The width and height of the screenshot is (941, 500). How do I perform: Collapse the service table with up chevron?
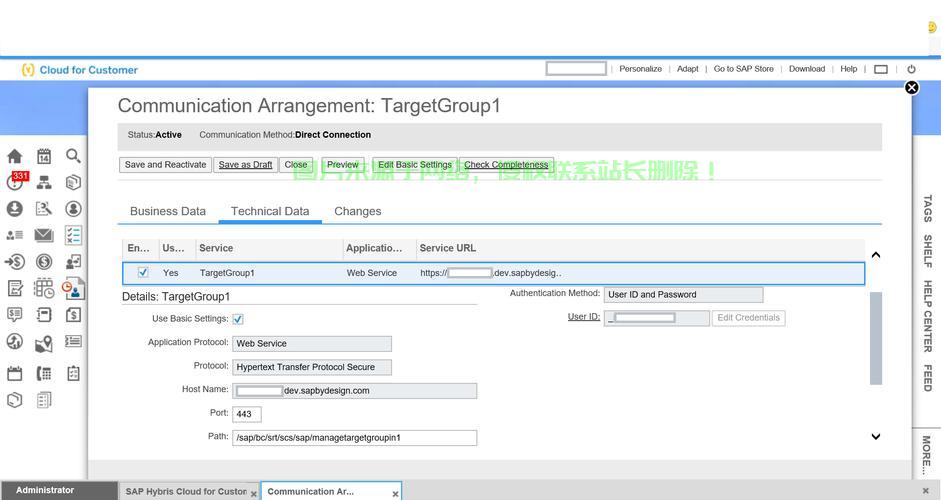875,255
